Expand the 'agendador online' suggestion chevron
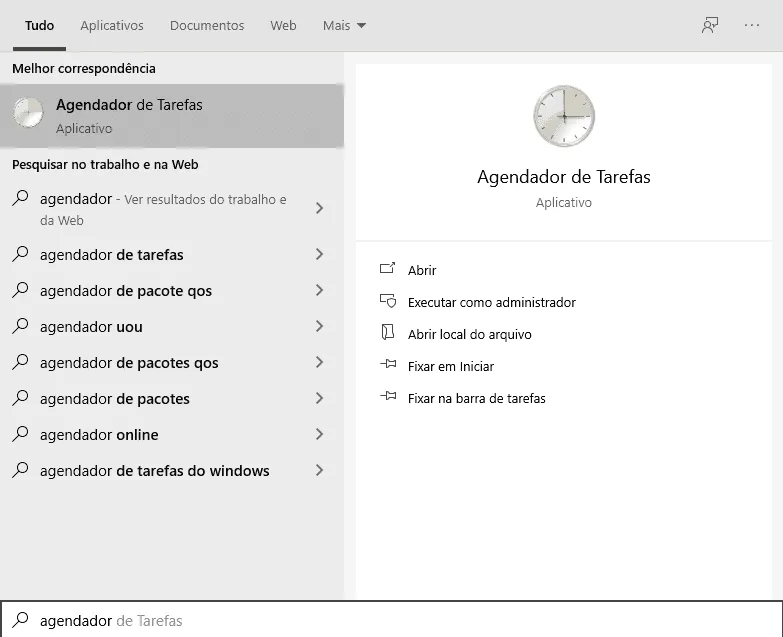Image resolution: width=783 pixels, height=637 pixels. pyautogui.click(x=320, y=434)
